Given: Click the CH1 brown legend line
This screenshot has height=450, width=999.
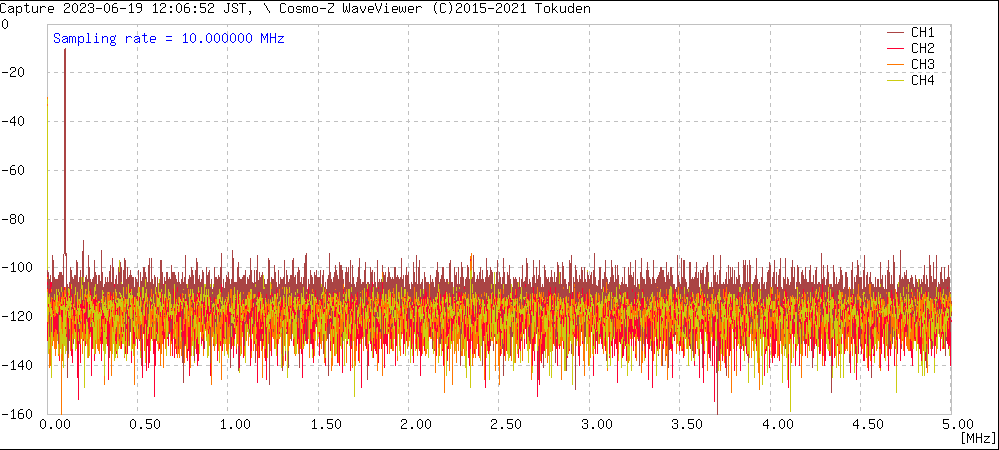Looking at the screenshot, I should click(895, 32).
